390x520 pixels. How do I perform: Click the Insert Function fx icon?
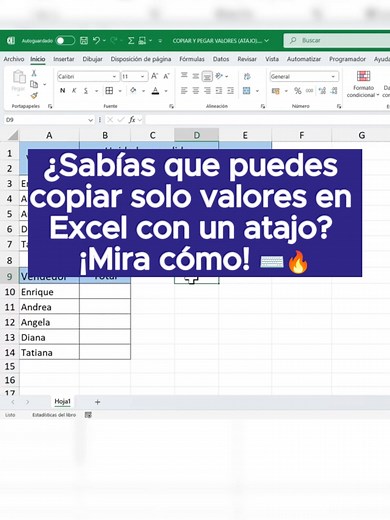click(132, 120)
